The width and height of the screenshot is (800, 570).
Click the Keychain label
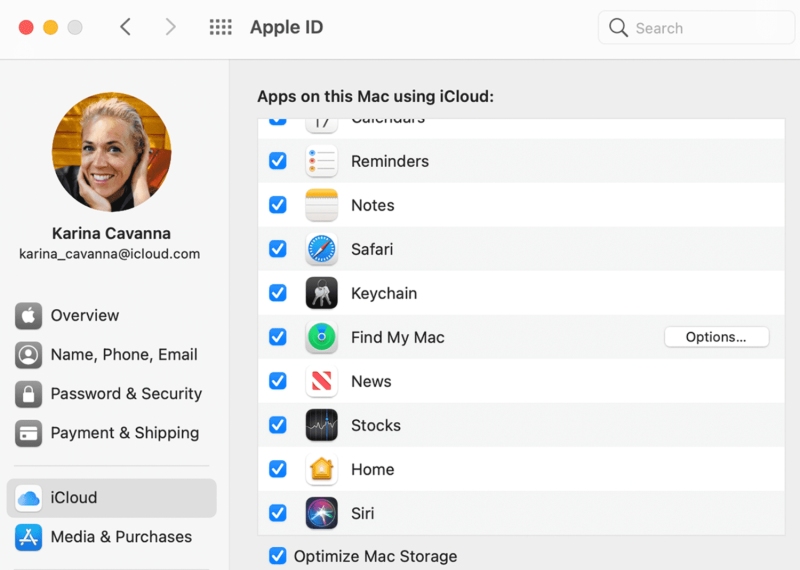coord(384,293)
